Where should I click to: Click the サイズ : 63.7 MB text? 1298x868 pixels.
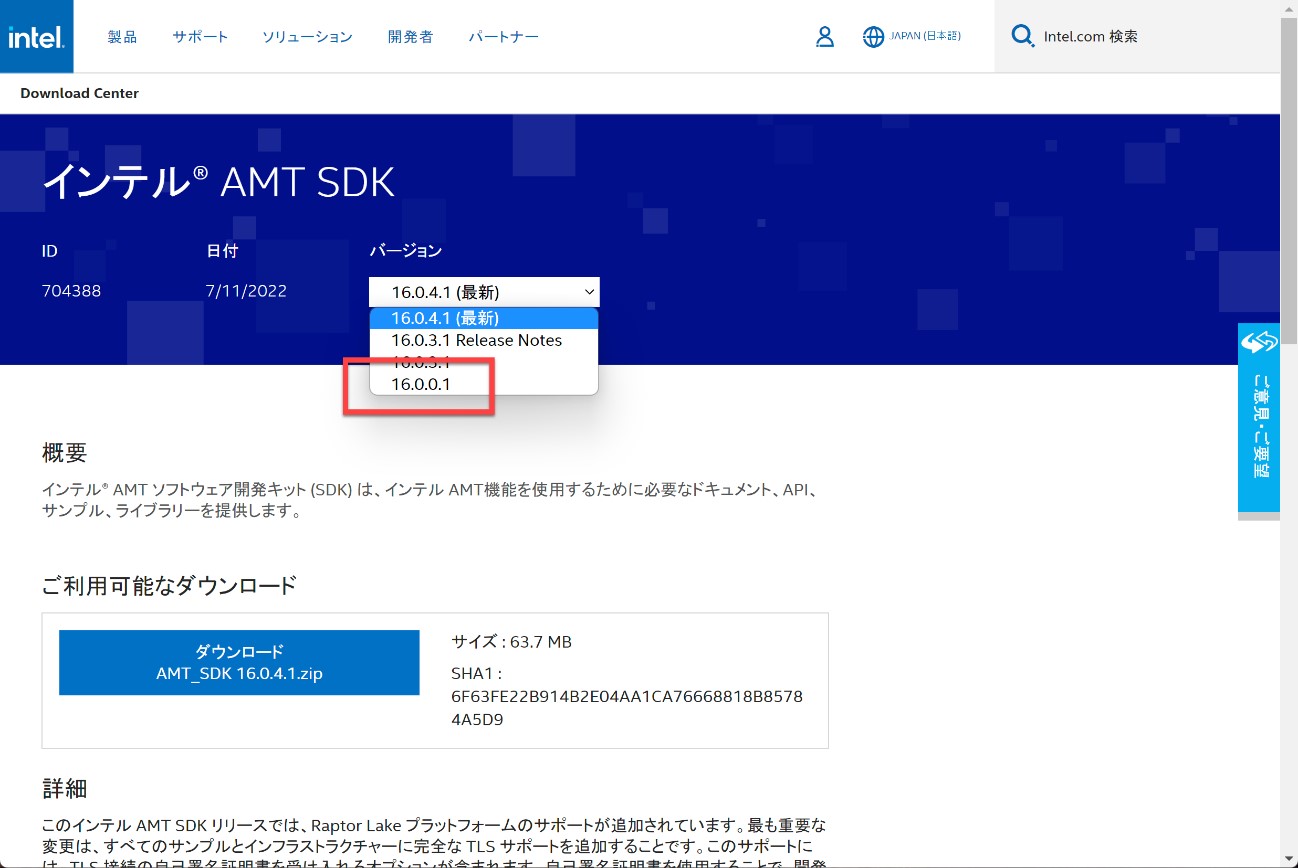coord(511,642)
